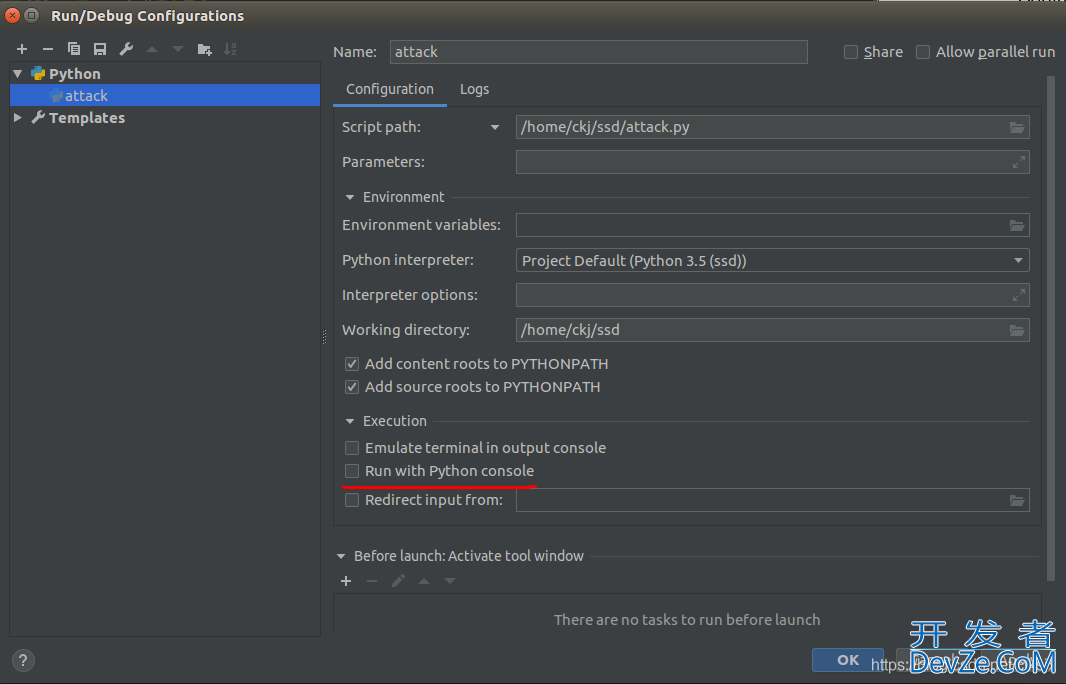
Task: Create new folder for configurations
Action: [204, 49]
